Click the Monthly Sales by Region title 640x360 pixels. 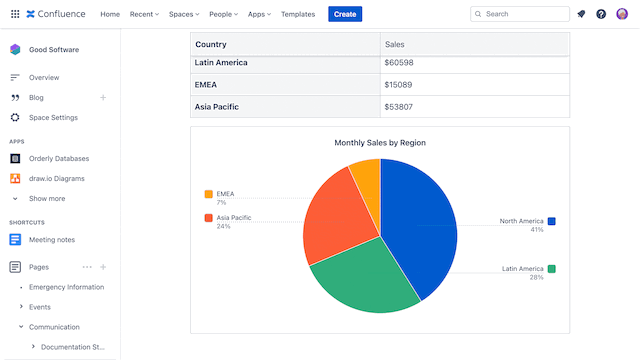380,143
